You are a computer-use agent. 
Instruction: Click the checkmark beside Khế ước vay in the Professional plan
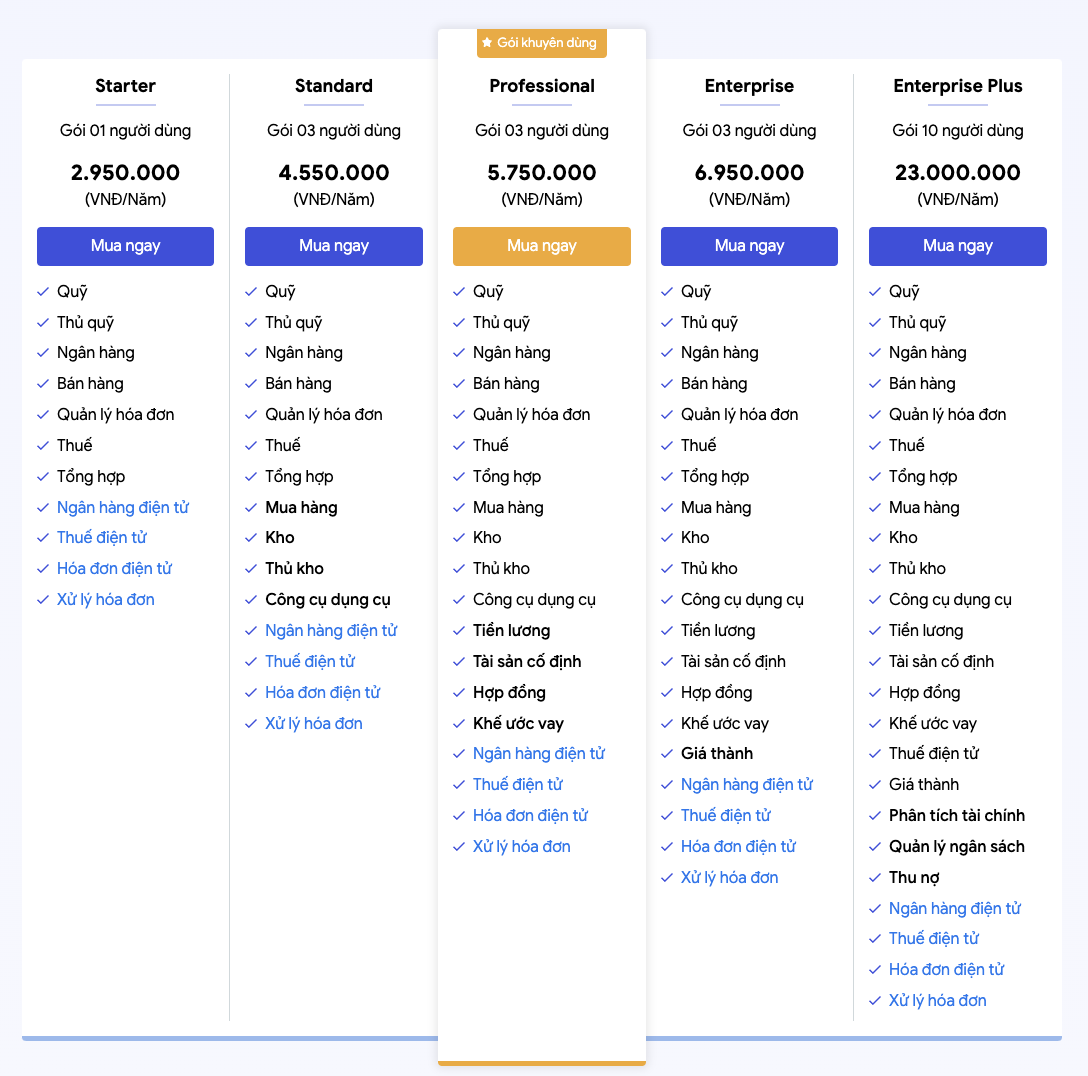(x=459, y=724)
